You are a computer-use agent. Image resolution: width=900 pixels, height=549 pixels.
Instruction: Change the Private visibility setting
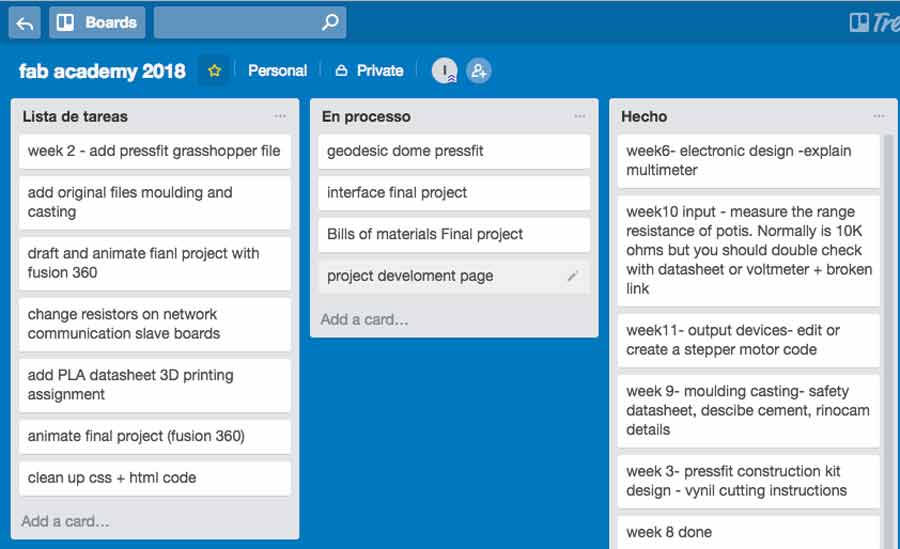coord(369,71)
